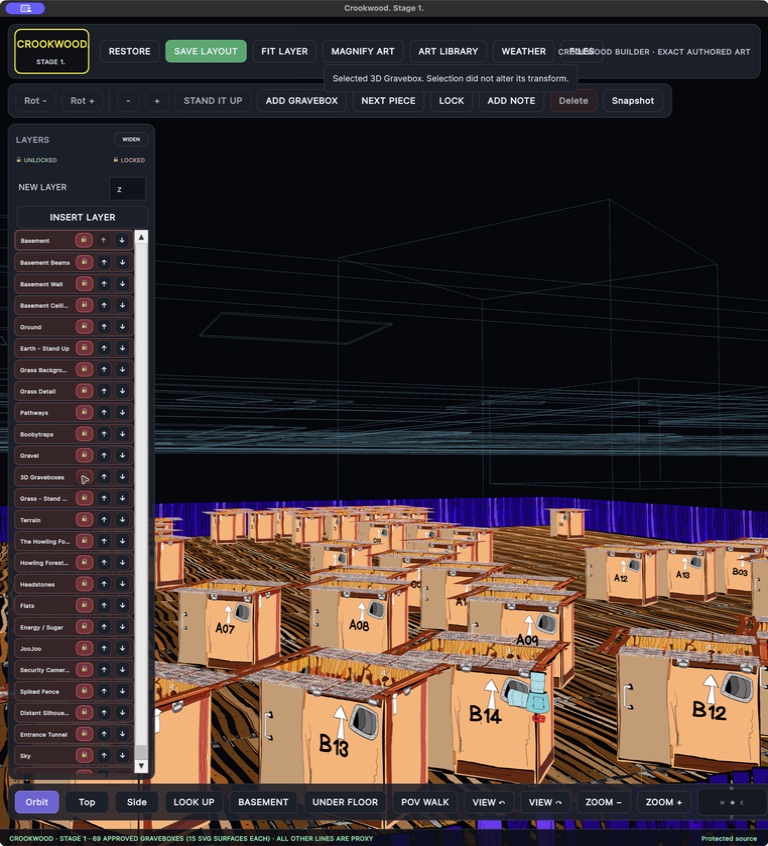Open the first VIEW chevron menu
The width and height of the screenshot is (768, 846).
pos(488,802)
